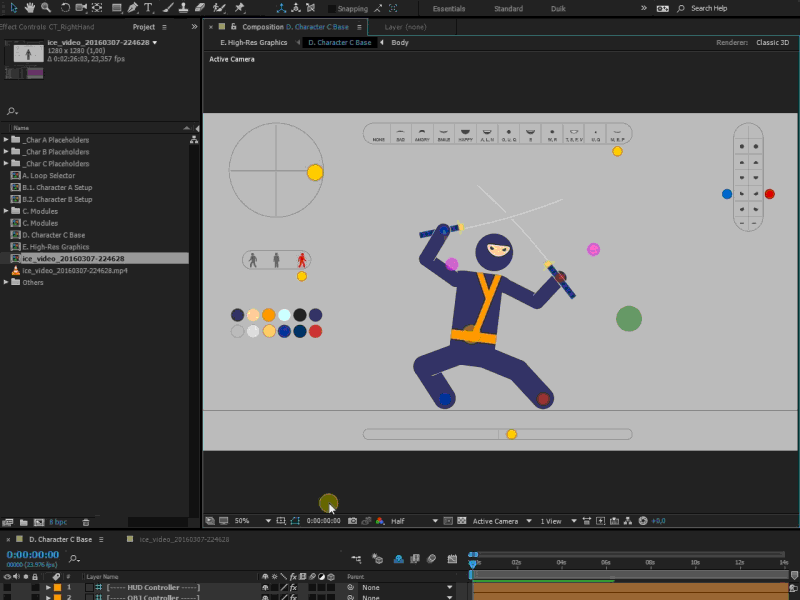Select the Zoom tool
Viewport: 800px width, 600px height.
coord(44,8)
